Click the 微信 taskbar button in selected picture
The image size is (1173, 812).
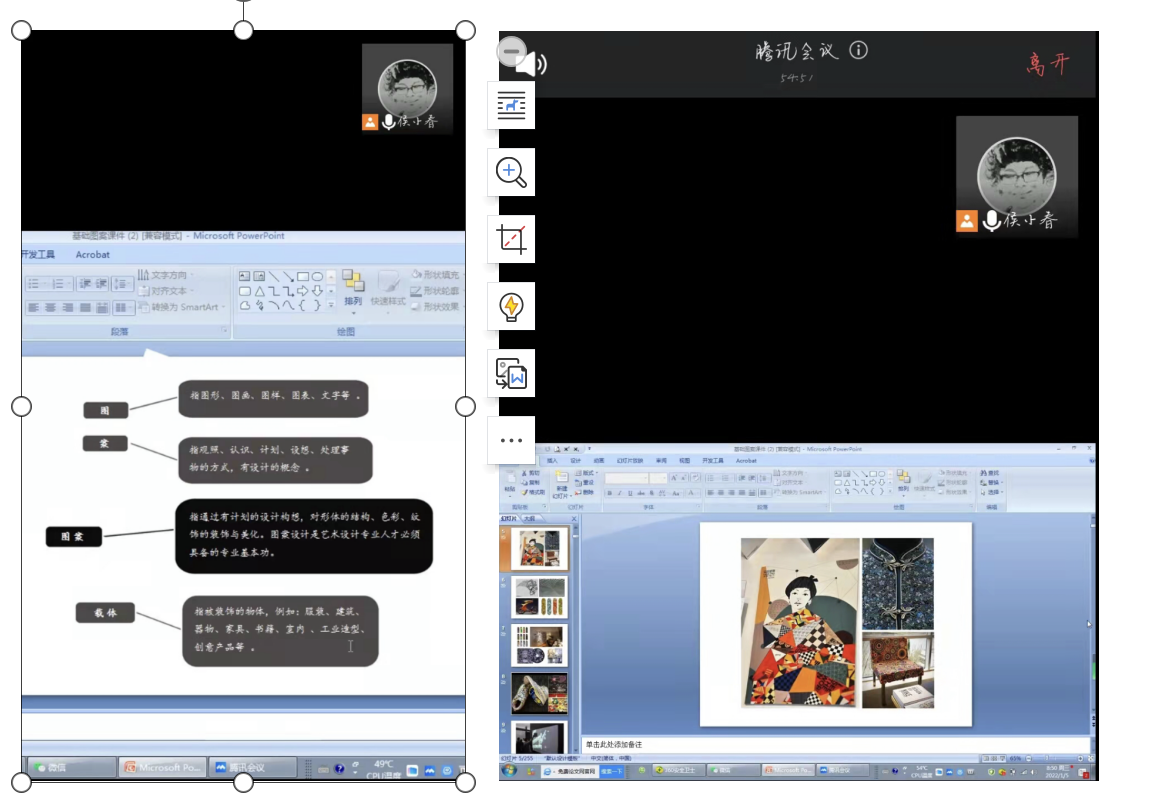click(70, 768)
